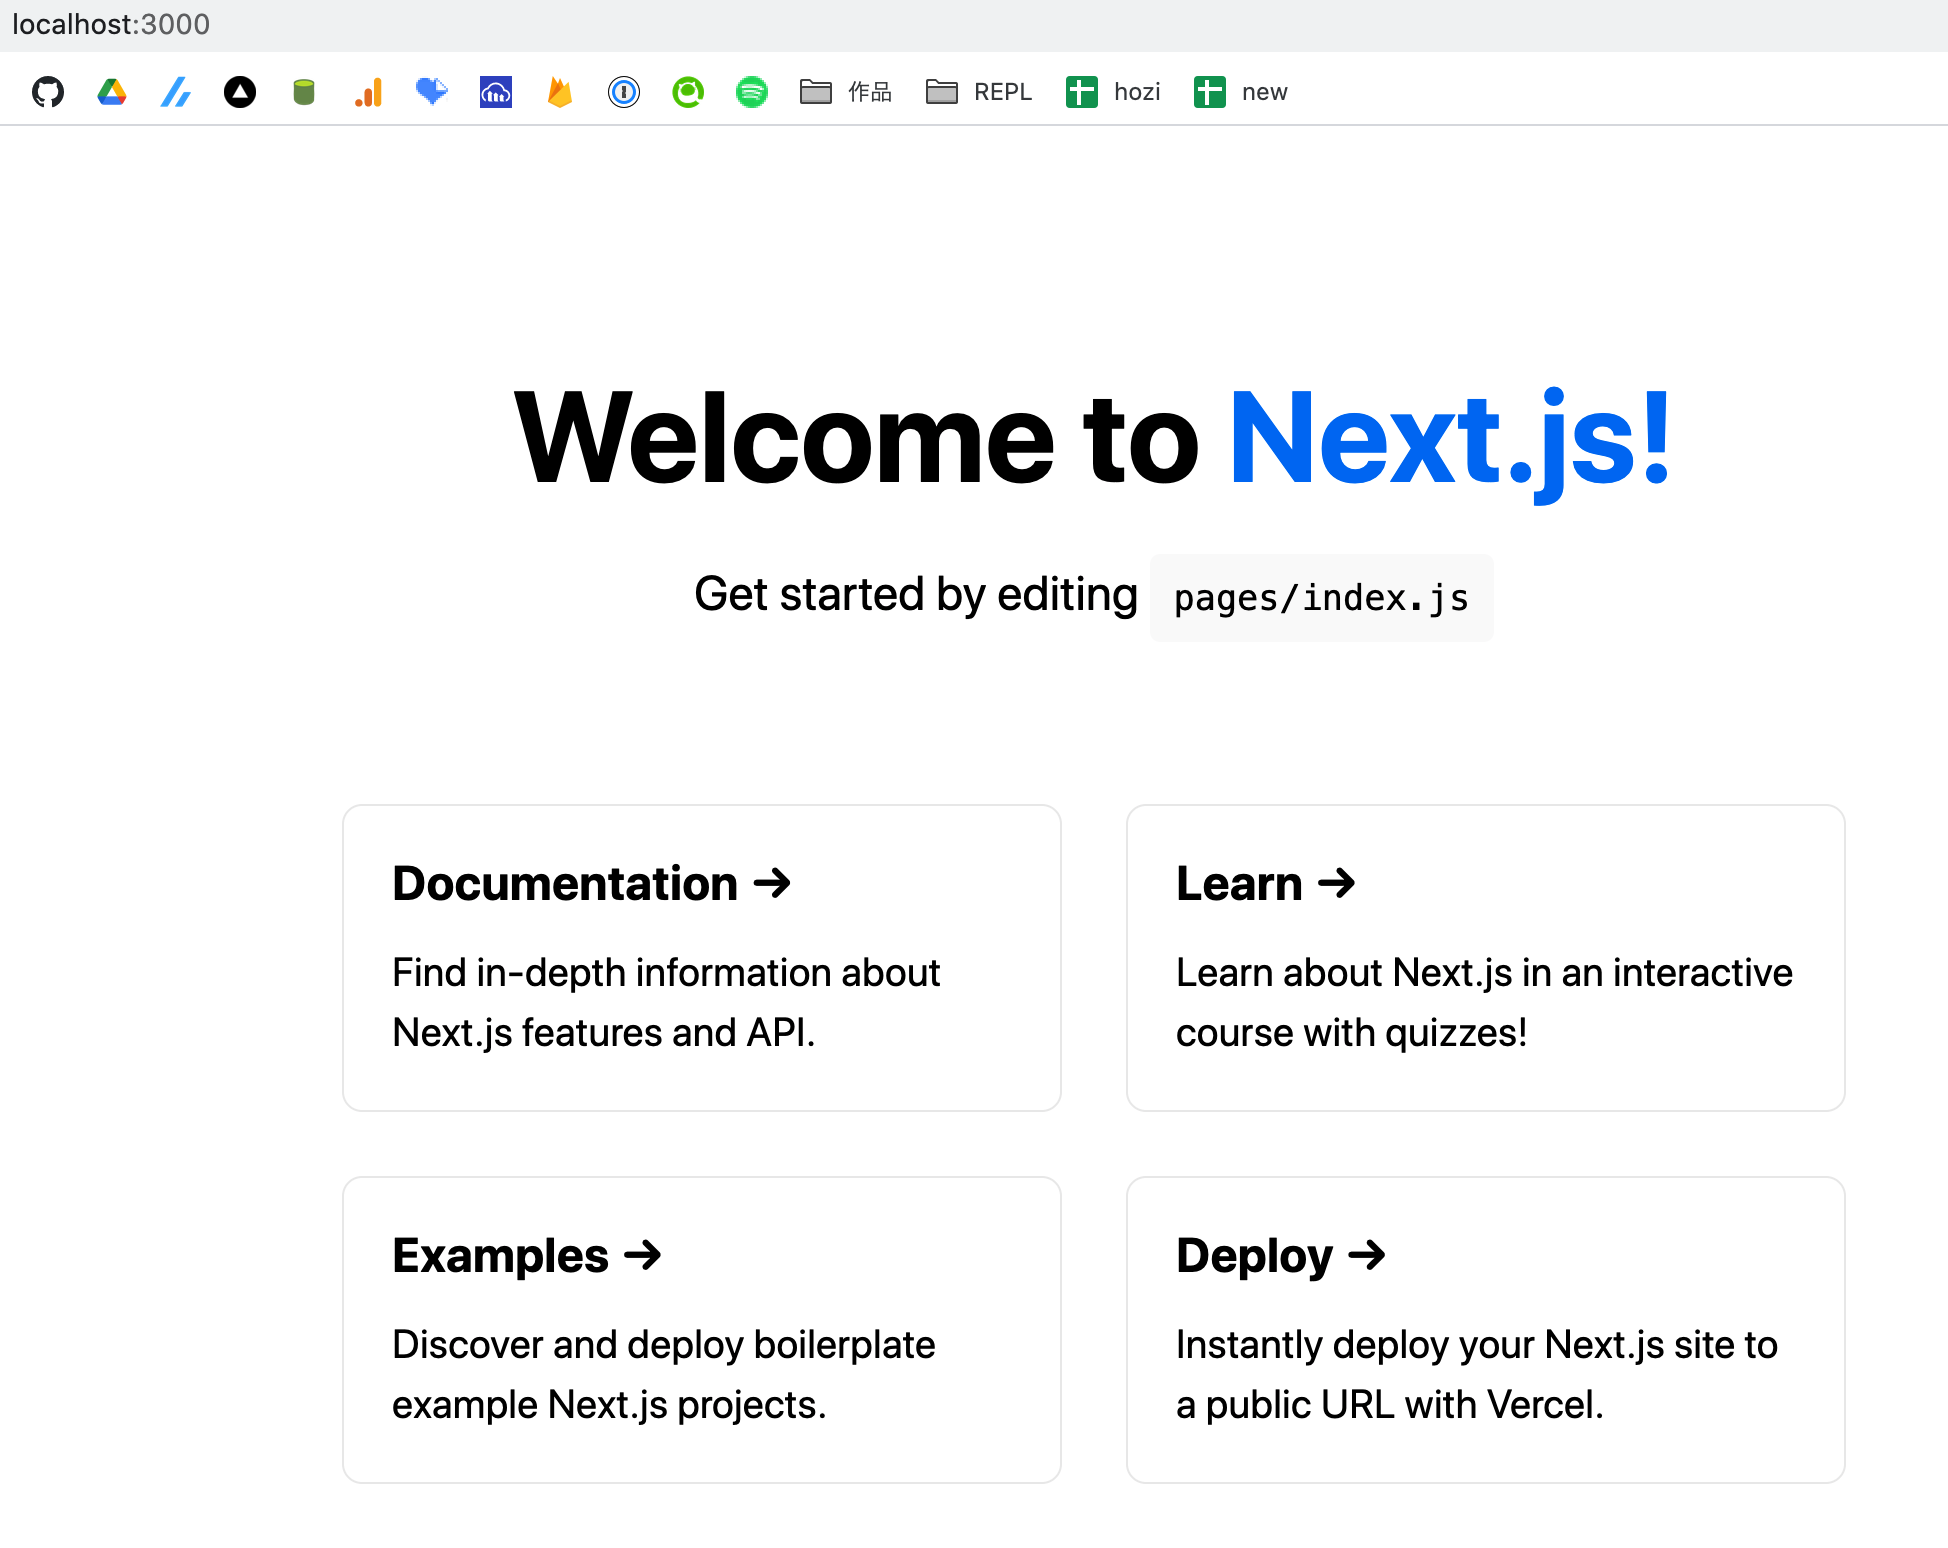Open the Google Drive bookmark

click(111, 91)
